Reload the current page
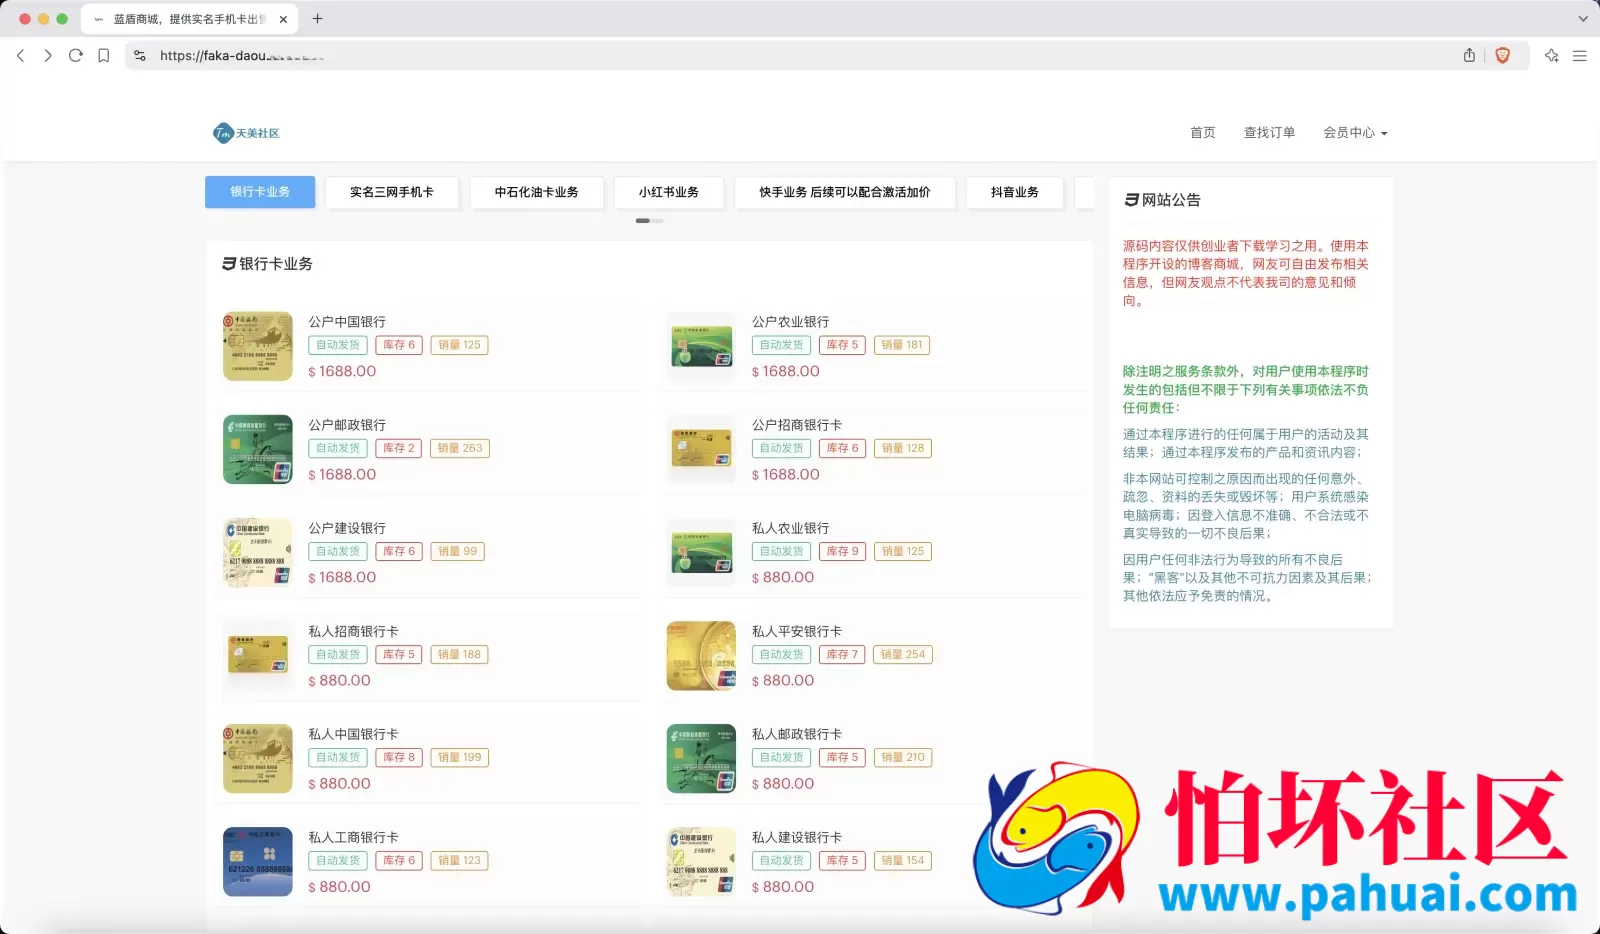 76,56
